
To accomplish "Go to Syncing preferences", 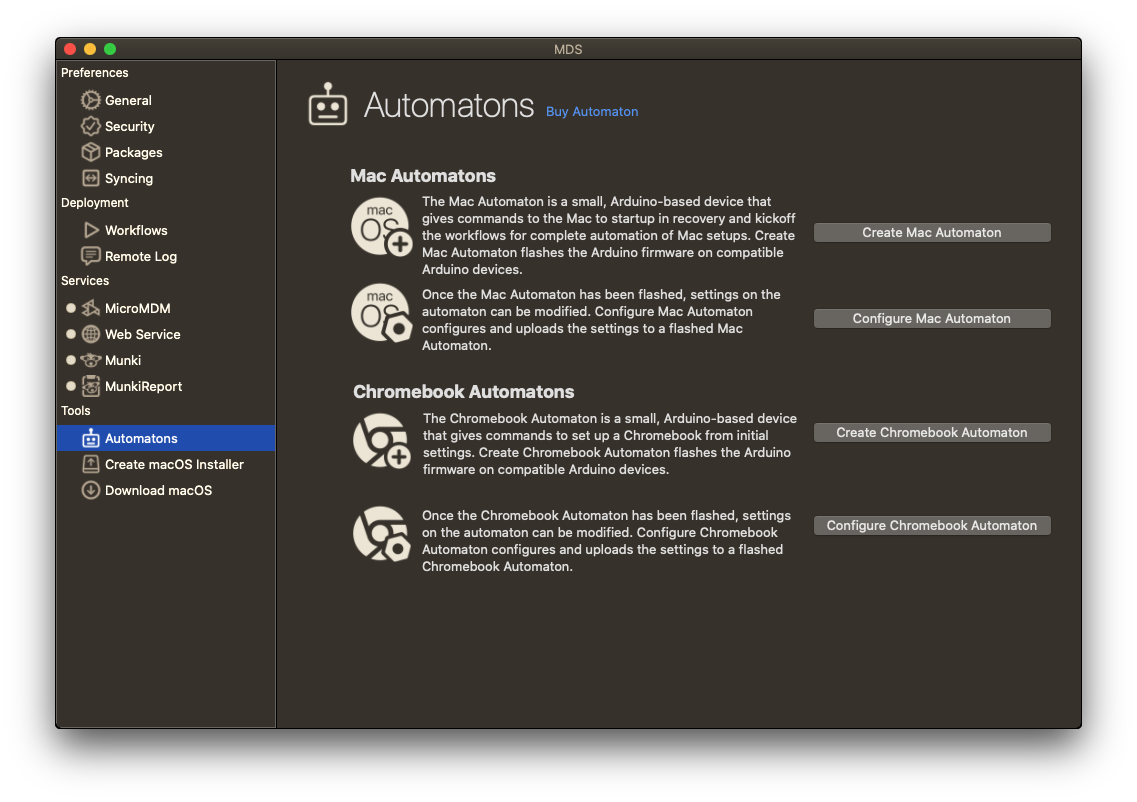I will [166, 178].
